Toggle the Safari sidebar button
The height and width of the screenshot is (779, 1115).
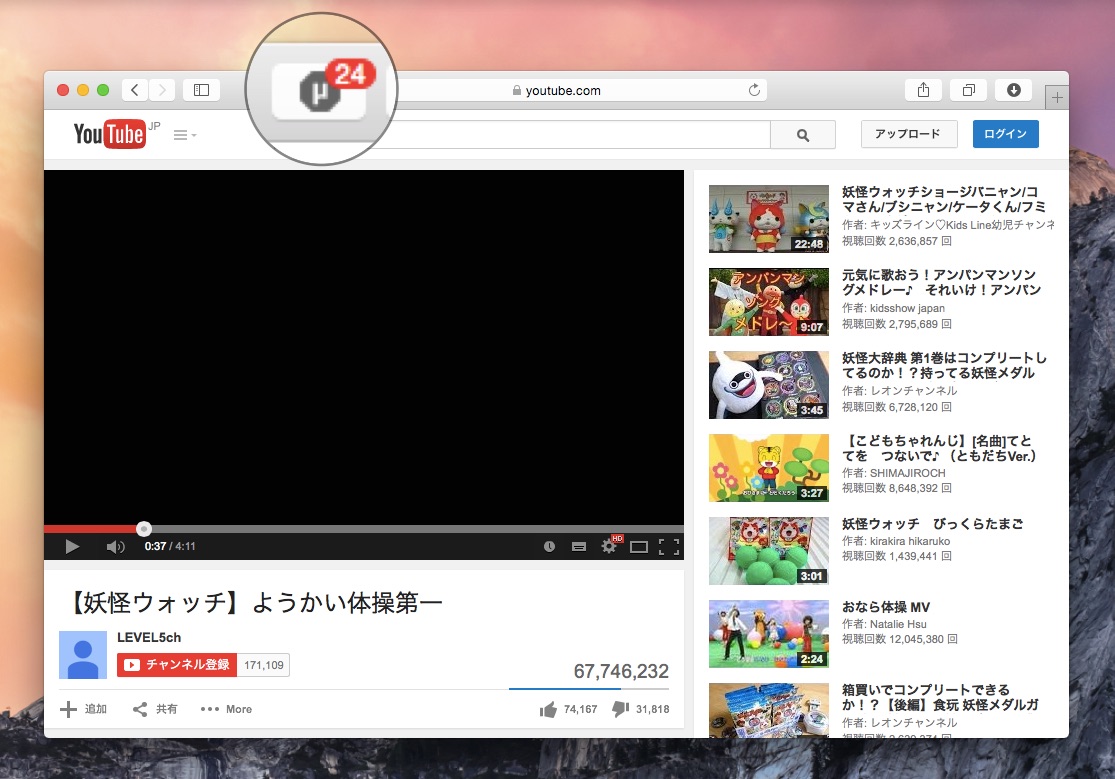coord(201,90)
